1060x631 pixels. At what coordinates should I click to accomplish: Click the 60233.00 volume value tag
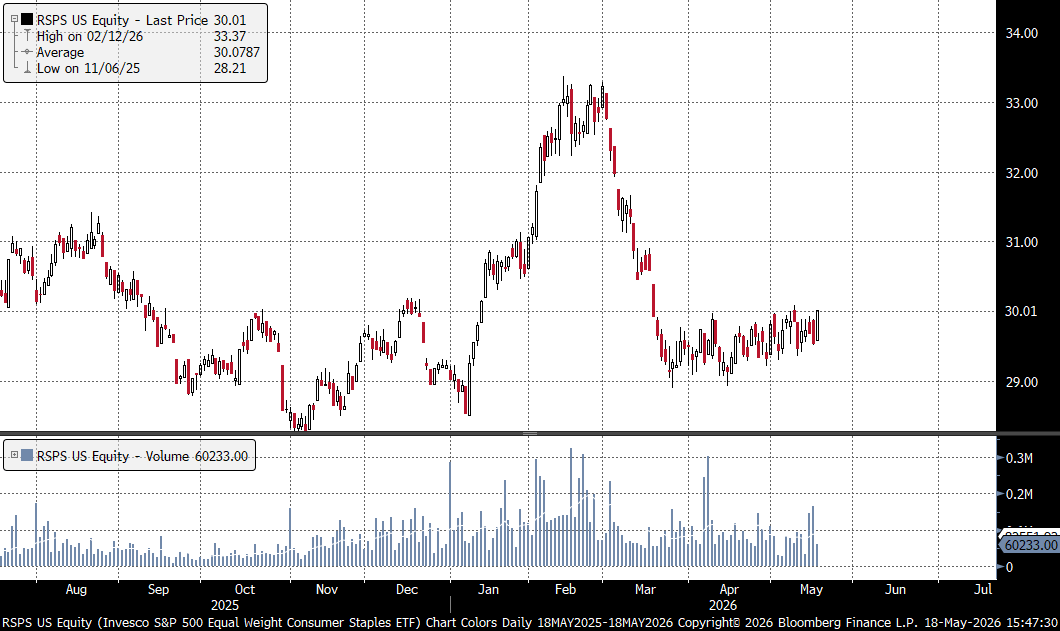click(1030, 545)
